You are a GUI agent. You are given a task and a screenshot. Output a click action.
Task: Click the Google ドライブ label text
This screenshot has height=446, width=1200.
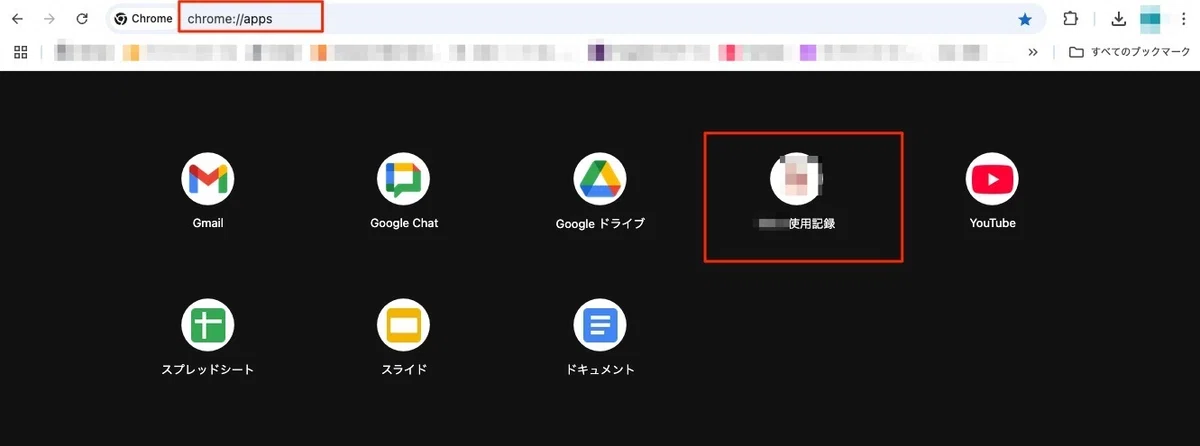pos(600,223)
